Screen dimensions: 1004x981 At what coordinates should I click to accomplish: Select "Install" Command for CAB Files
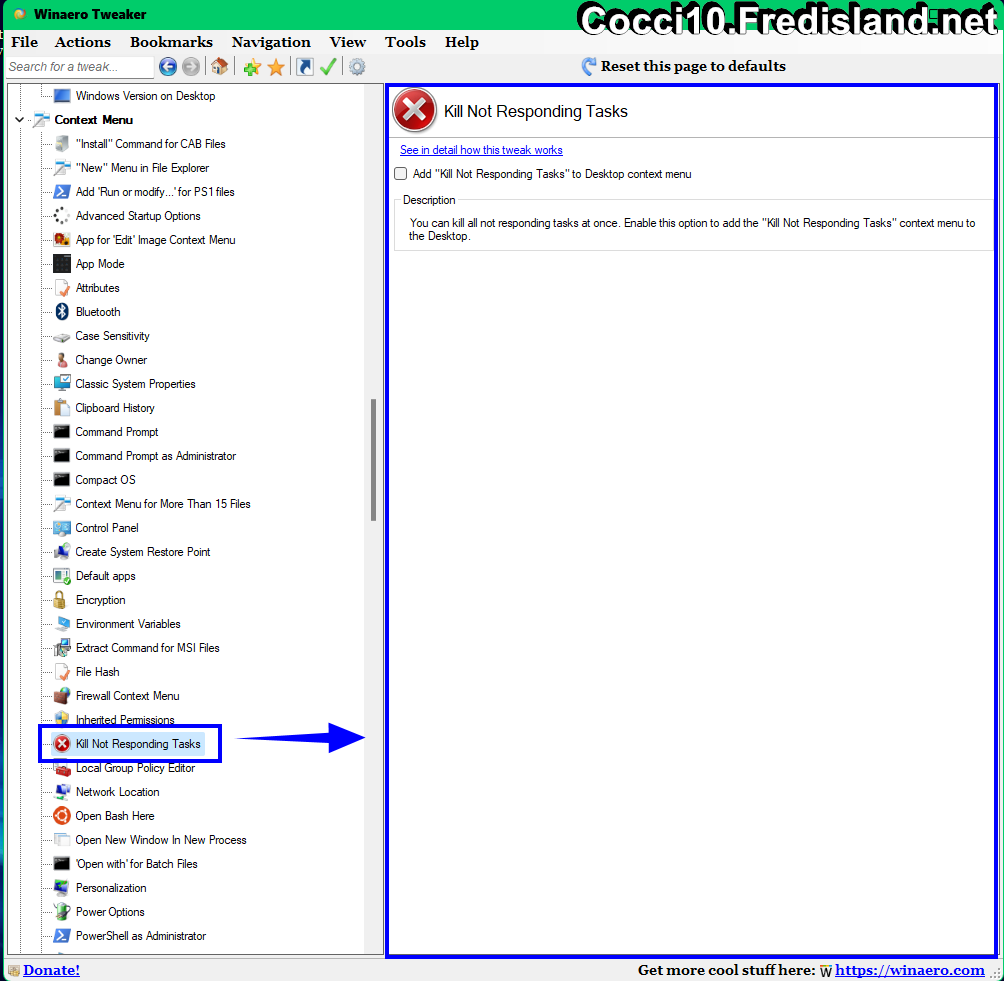pos(150,144)
